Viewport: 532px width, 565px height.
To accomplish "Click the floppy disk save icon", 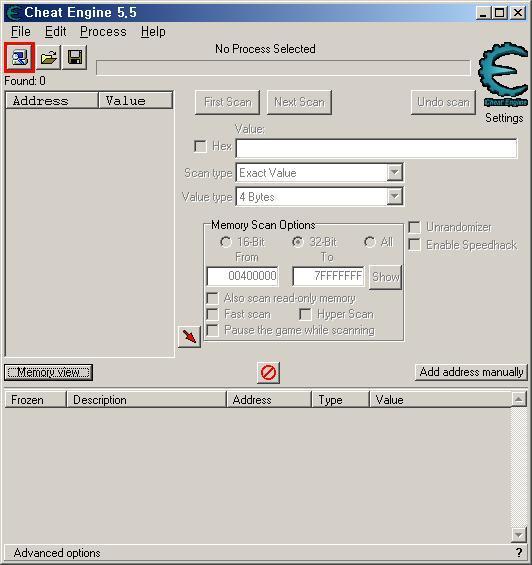I will click(75, 57).
